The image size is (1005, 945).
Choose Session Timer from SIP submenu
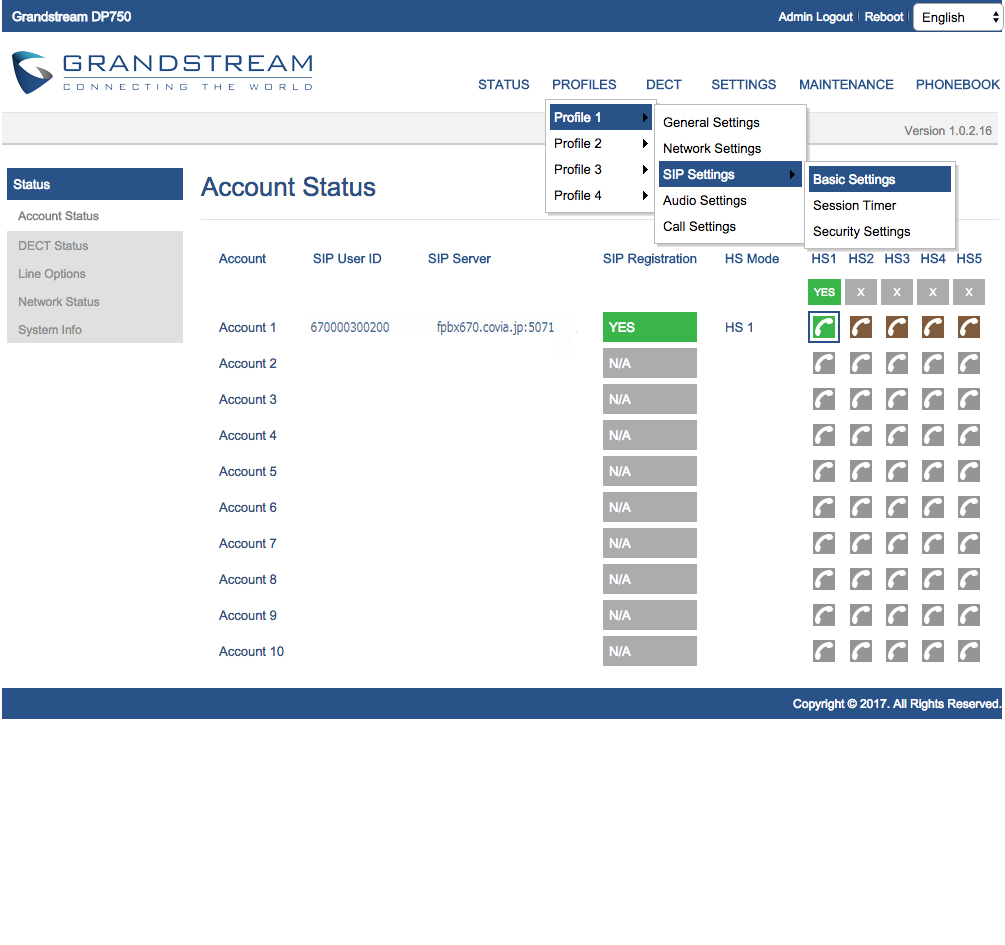pyautogui.click(x=879, y=206)
